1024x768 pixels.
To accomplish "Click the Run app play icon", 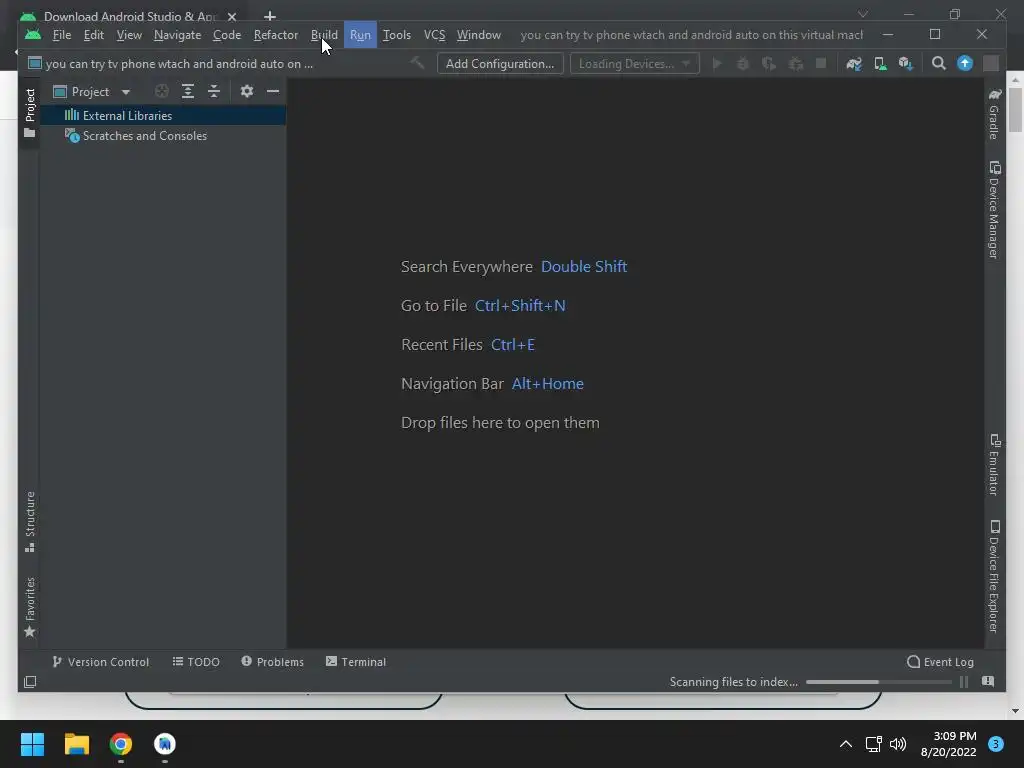I will coord(717,63).
